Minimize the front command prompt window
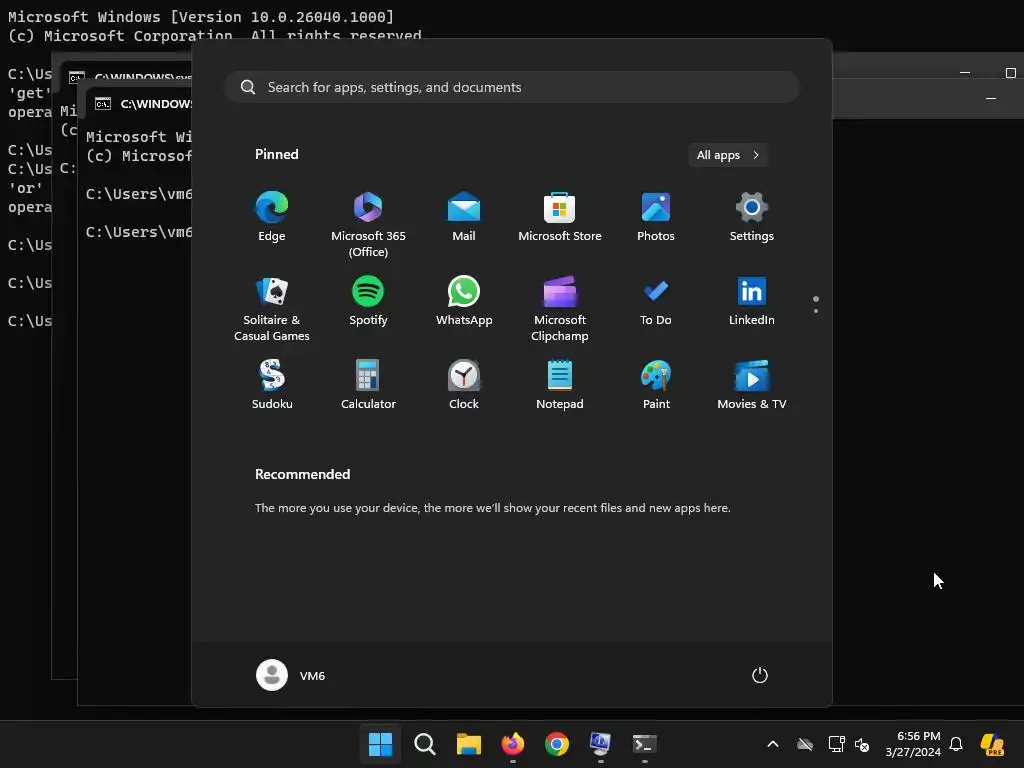 click(x=991, y=99)
